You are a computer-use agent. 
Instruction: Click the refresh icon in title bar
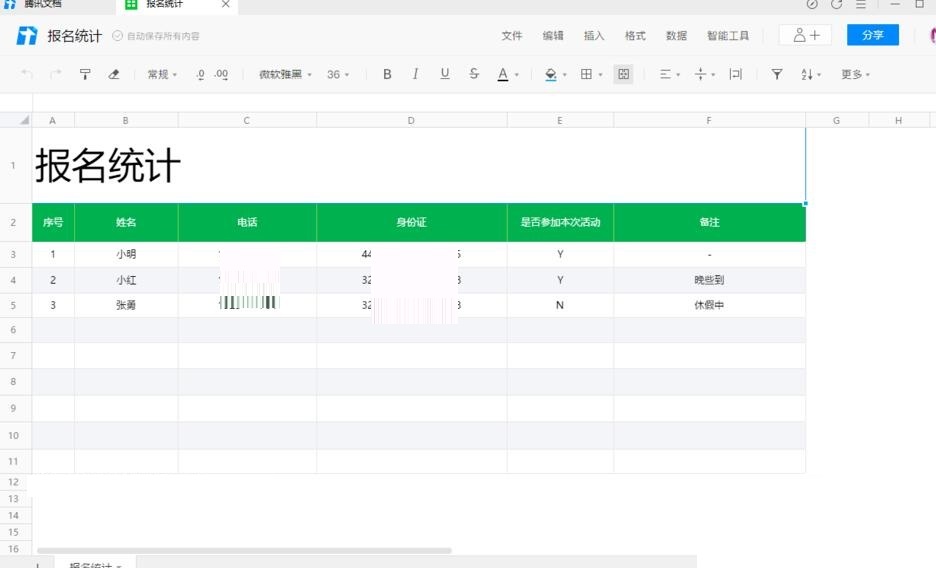836,4
